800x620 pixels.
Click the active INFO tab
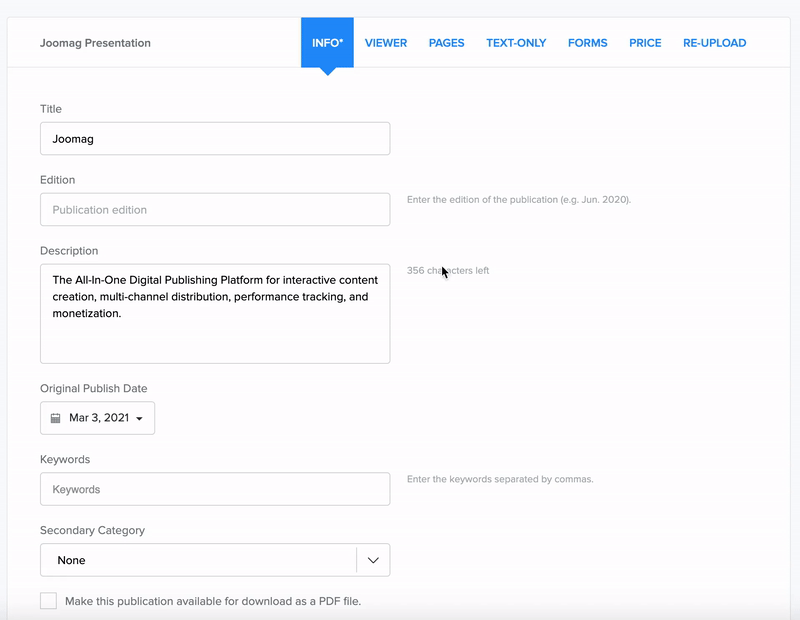click(327, 43)
